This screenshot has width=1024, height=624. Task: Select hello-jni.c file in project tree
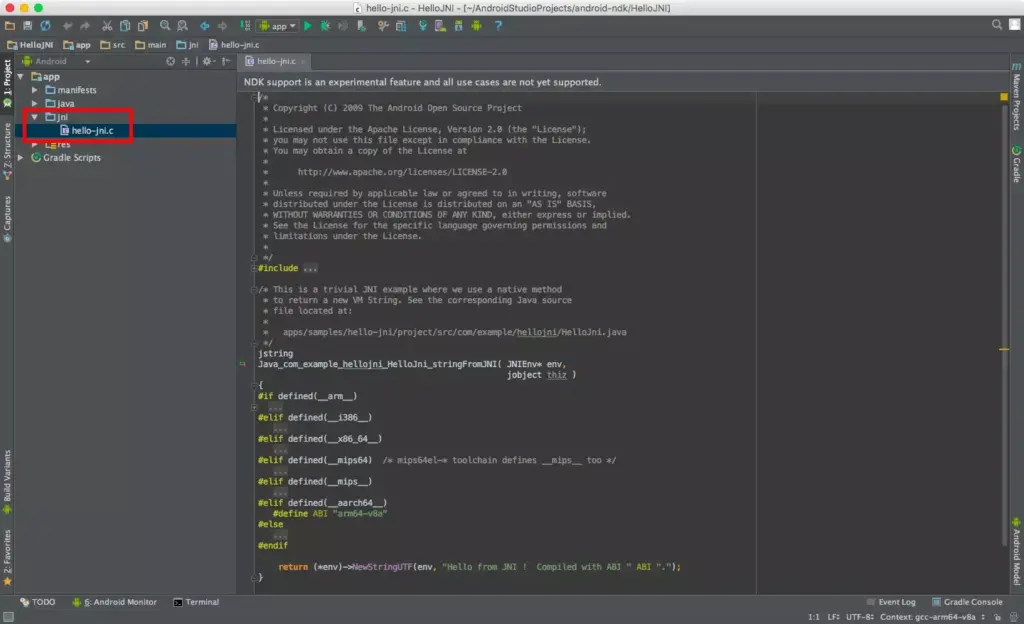point(94,130)
